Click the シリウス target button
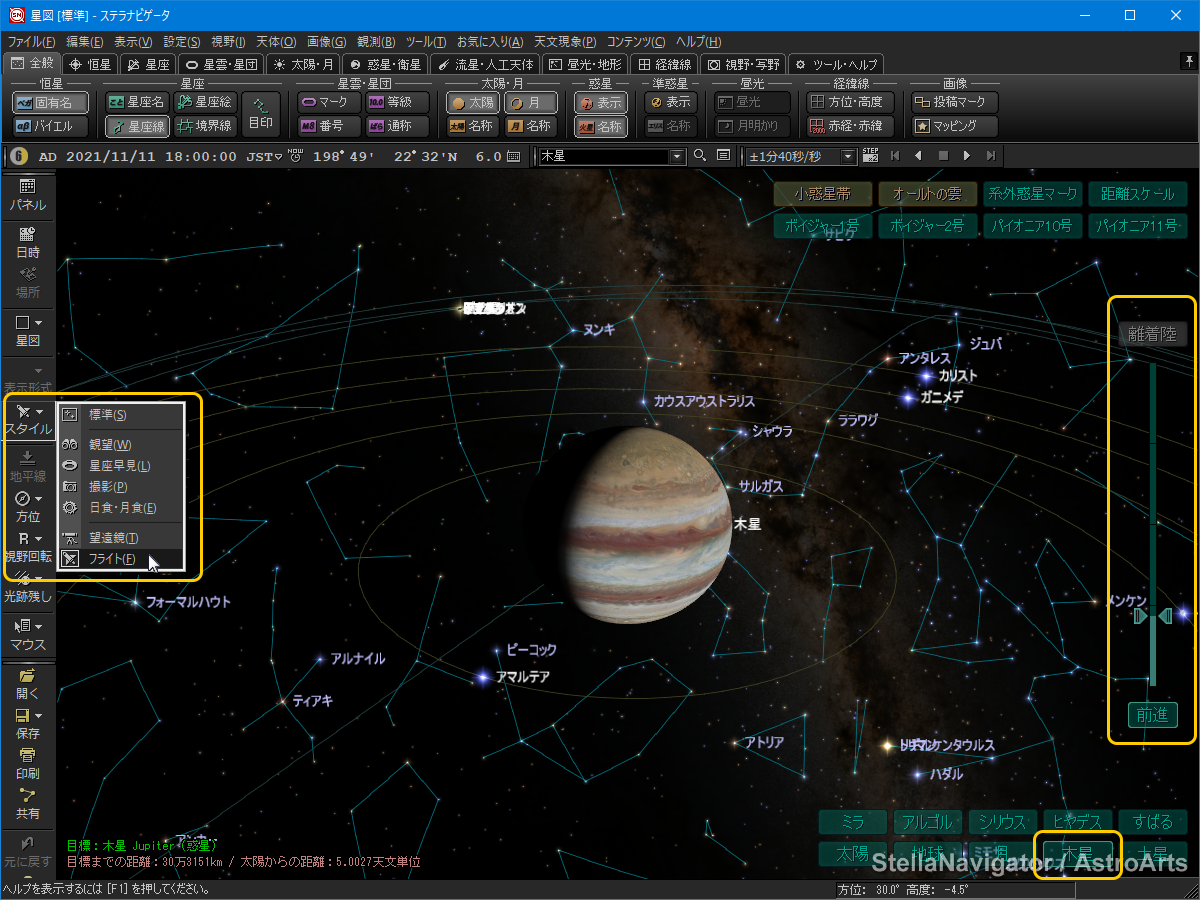 1003,822
